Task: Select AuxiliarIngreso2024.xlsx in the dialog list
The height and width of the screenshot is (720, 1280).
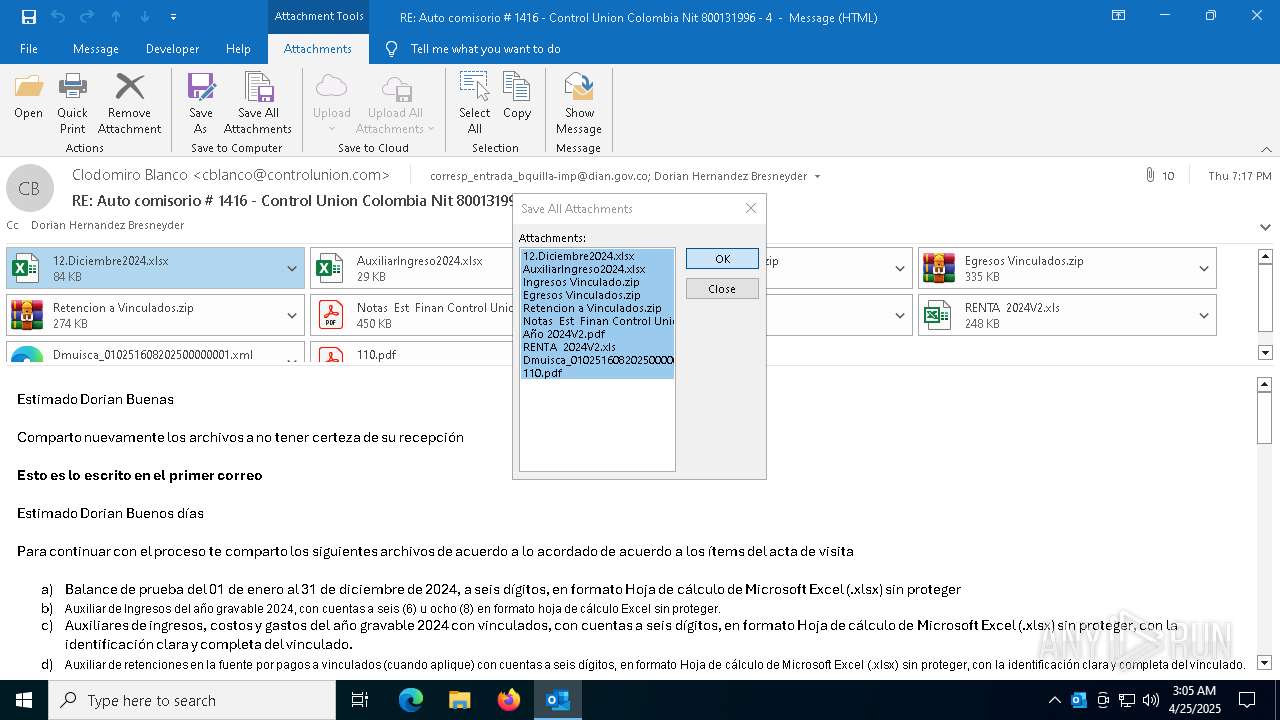Action: (x=597, y=269)
